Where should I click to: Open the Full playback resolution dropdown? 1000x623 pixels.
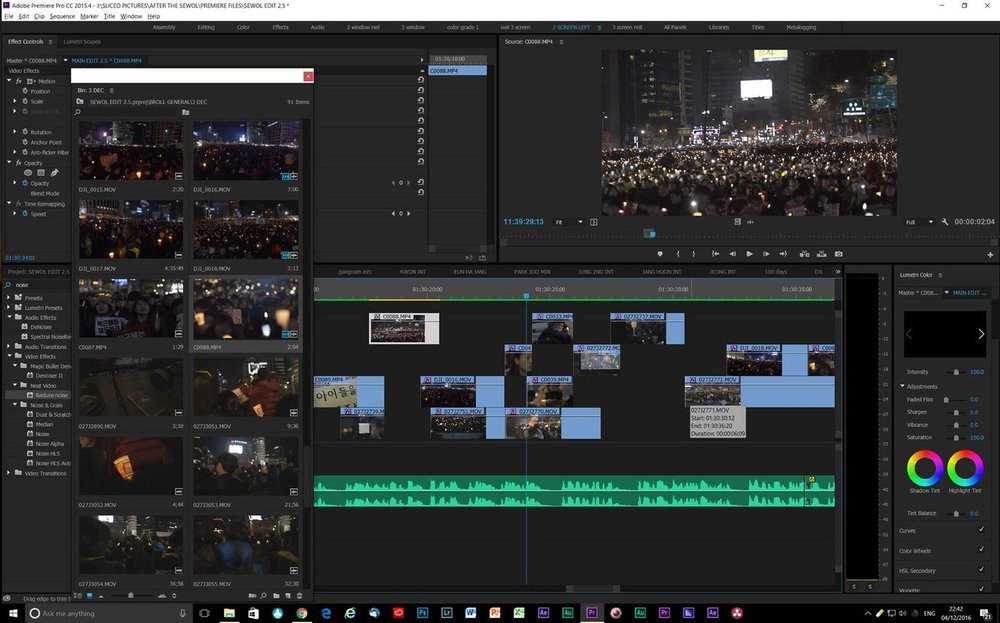coord(919,222)
